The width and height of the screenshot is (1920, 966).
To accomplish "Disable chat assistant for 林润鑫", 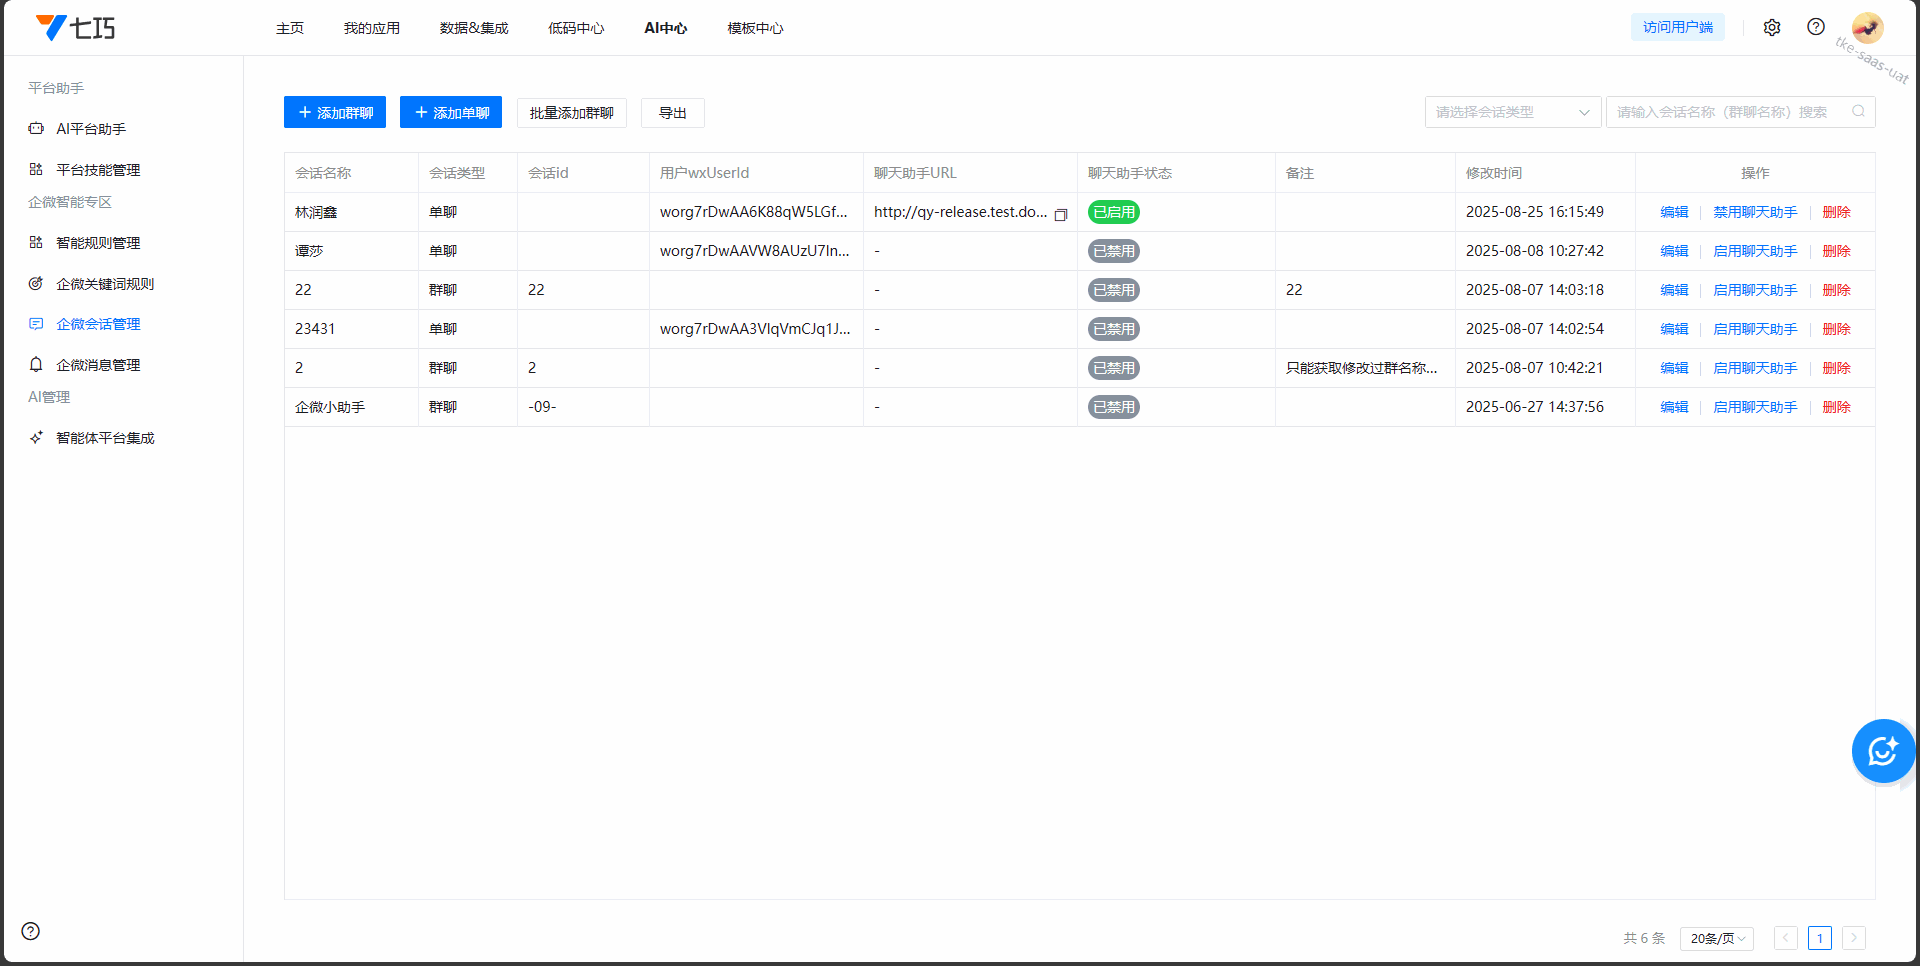I will pyautogui.click(x=1754, y=212).
